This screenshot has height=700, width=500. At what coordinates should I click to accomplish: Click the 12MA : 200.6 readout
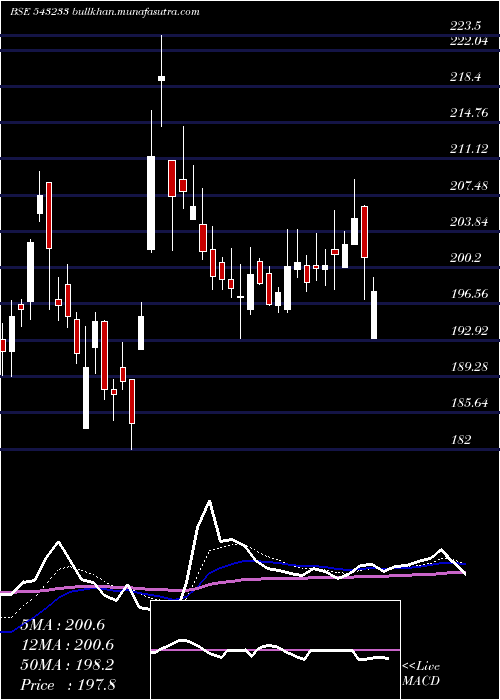click(x=67, y=645)
